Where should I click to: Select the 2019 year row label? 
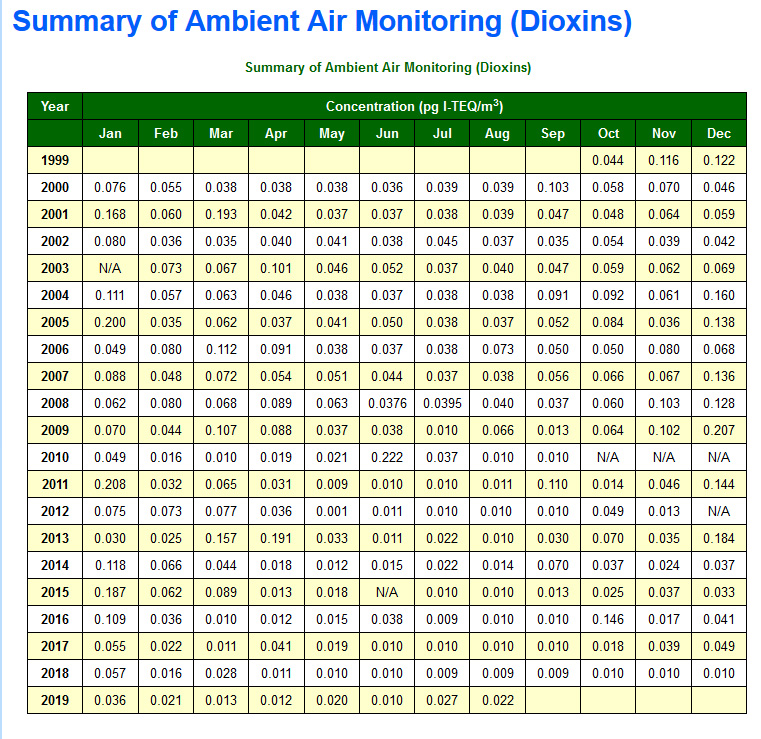(x=55, y=700)
